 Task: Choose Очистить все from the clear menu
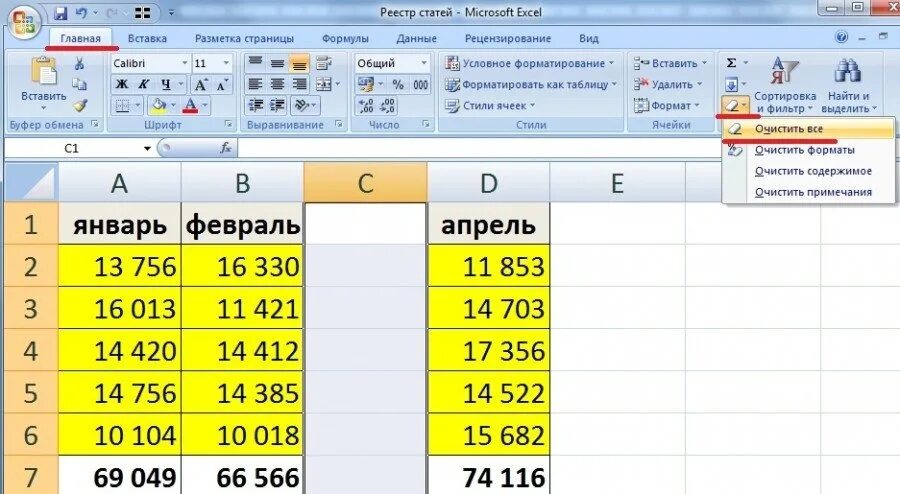pos(808,129)
